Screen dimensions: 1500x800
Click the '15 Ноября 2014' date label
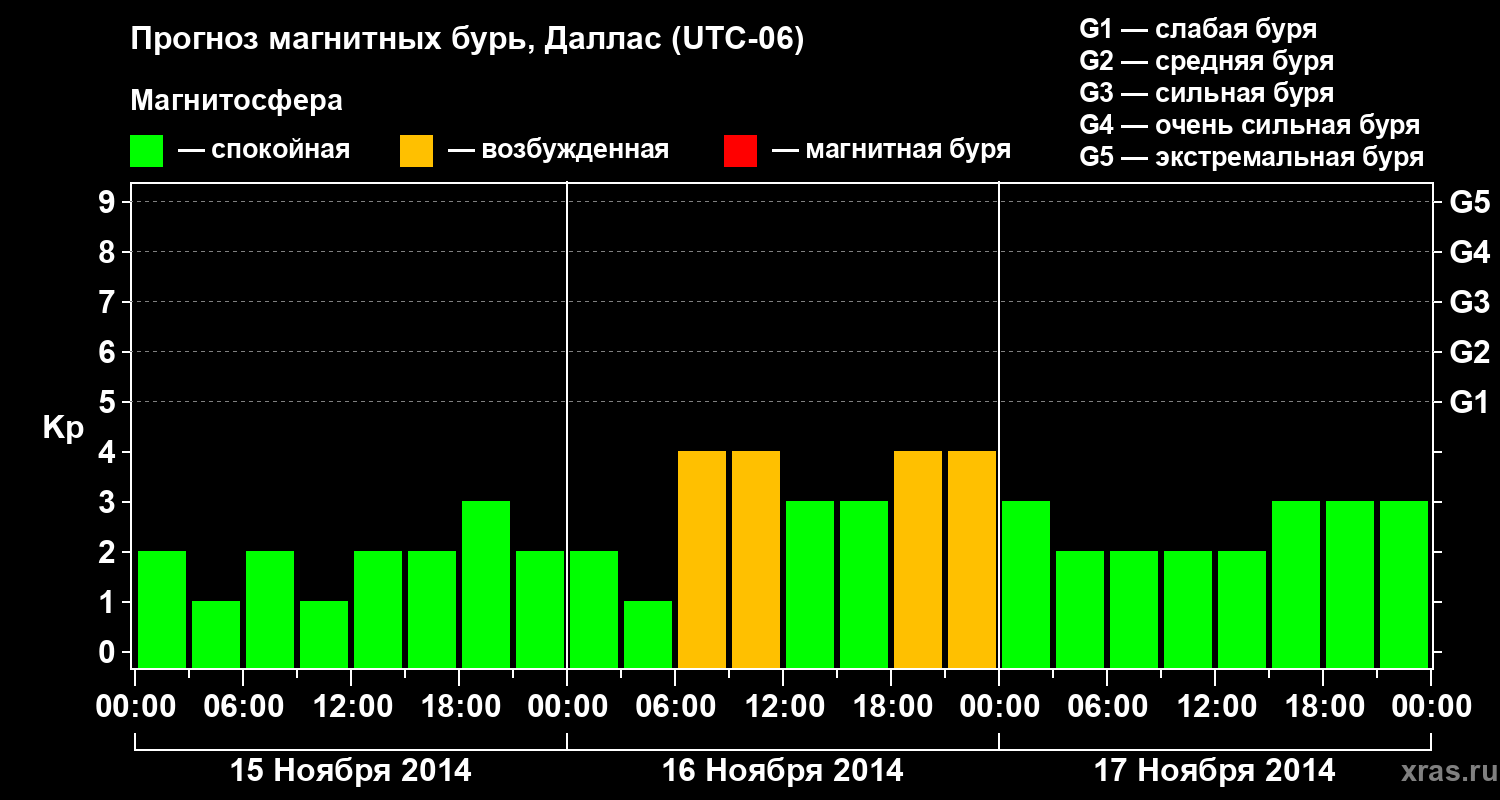(351, 771)
